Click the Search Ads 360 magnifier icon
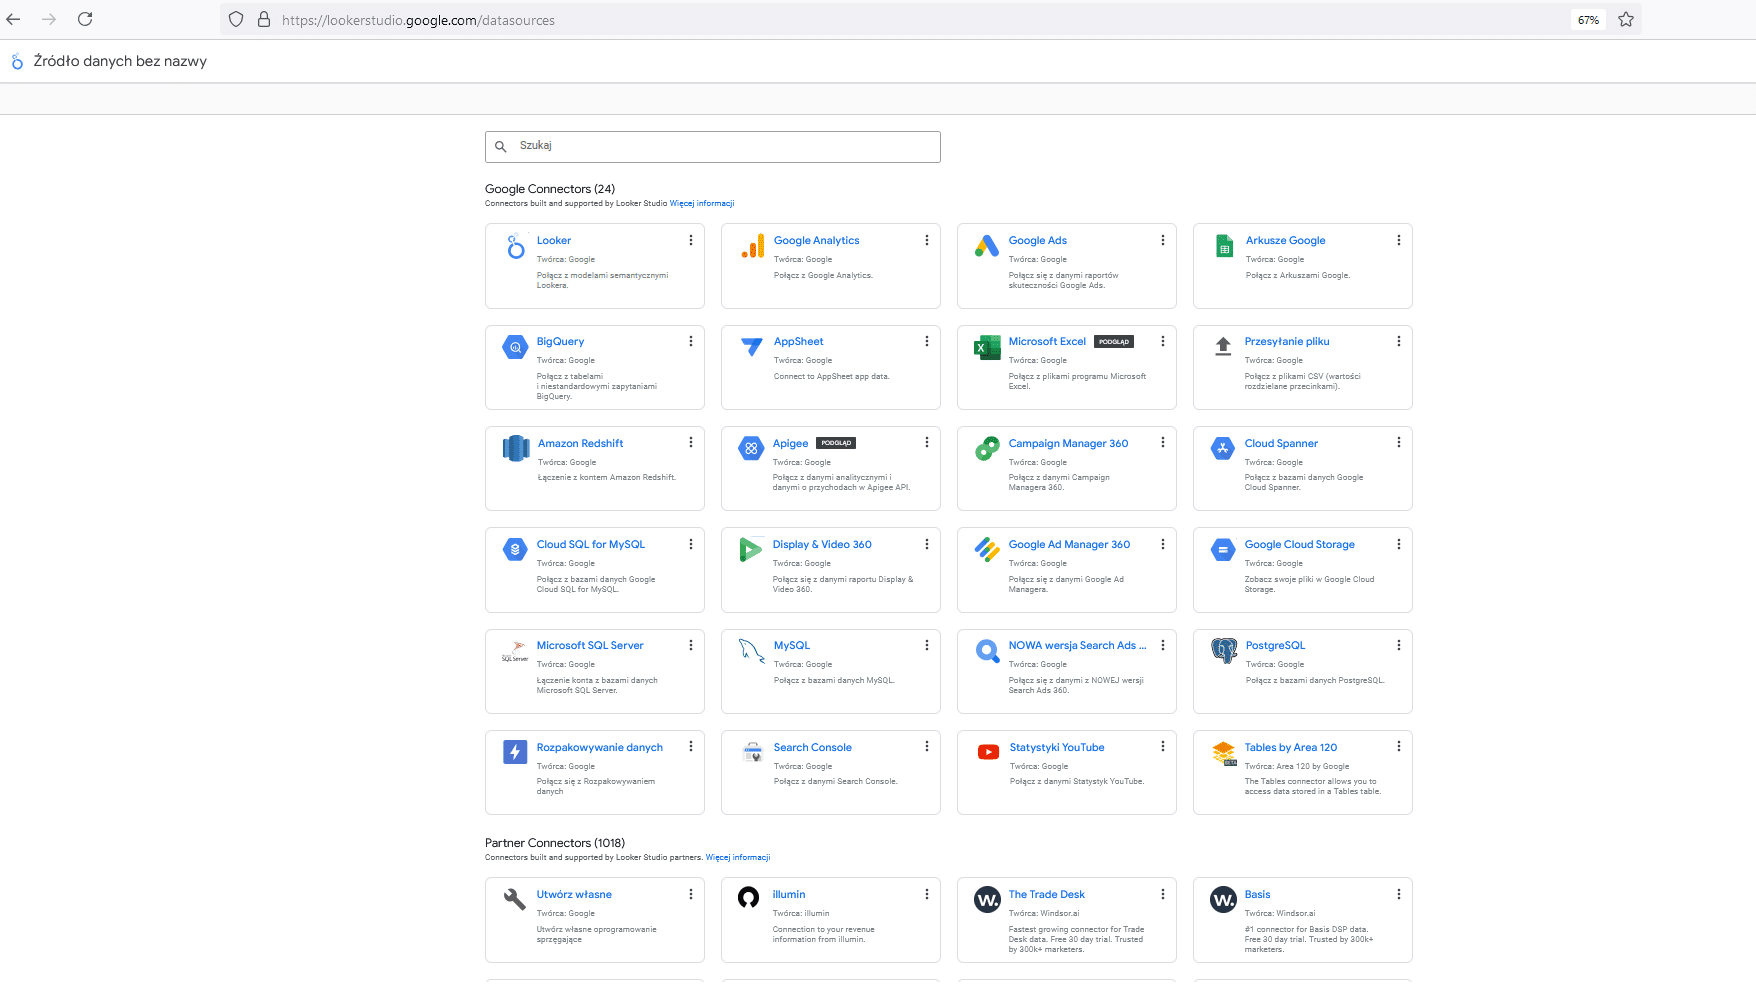The image size is (1756, 984). (987, 652)
